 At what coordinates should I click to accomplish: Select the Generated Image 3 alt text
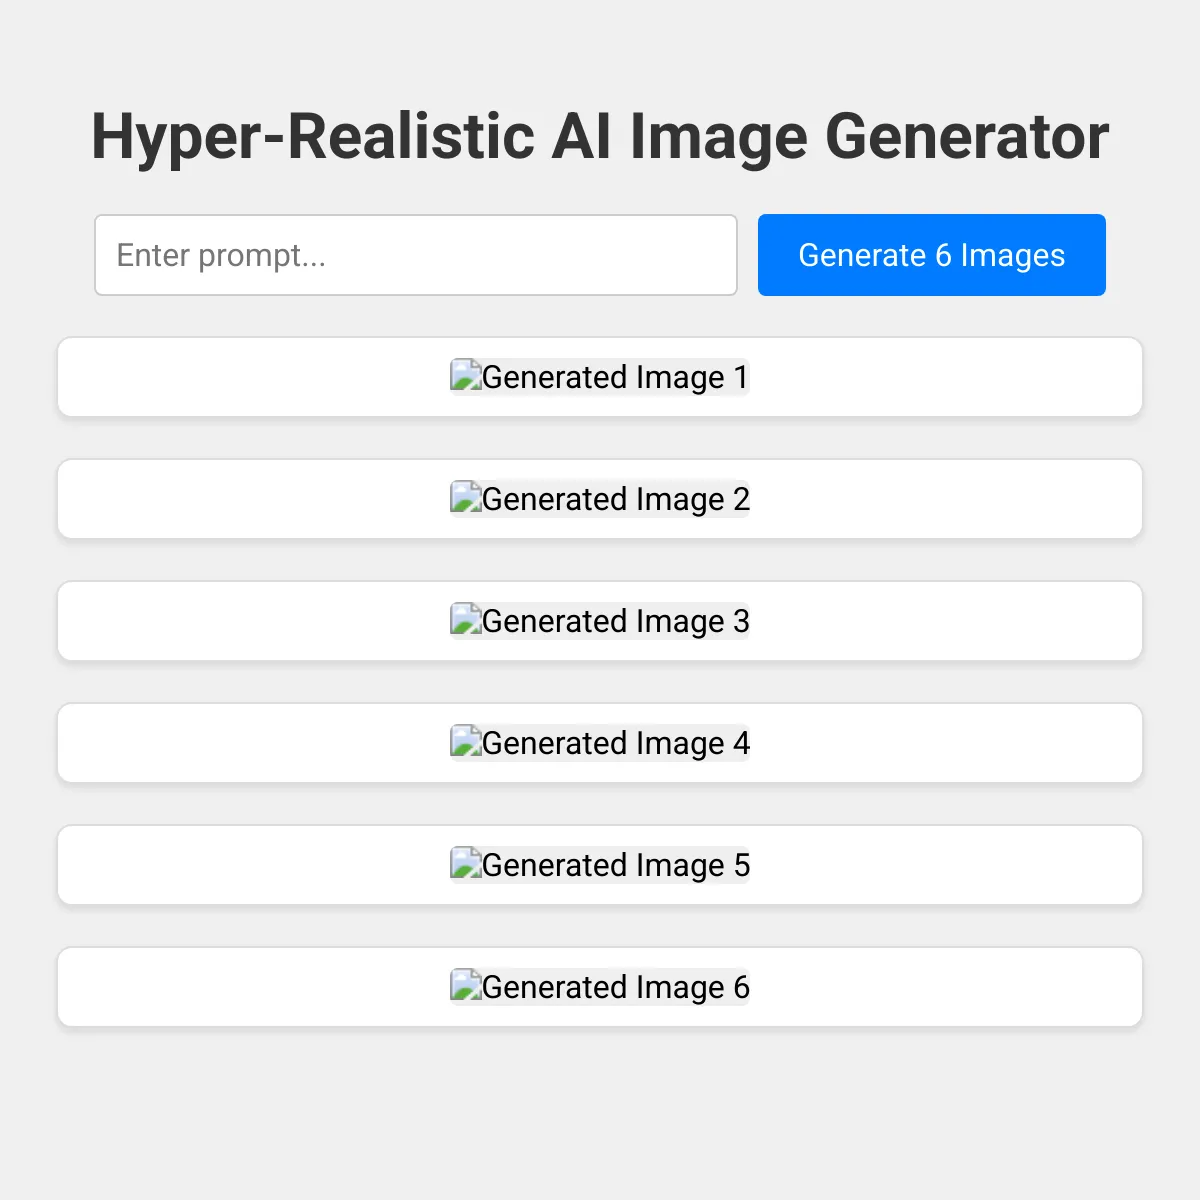615,621
